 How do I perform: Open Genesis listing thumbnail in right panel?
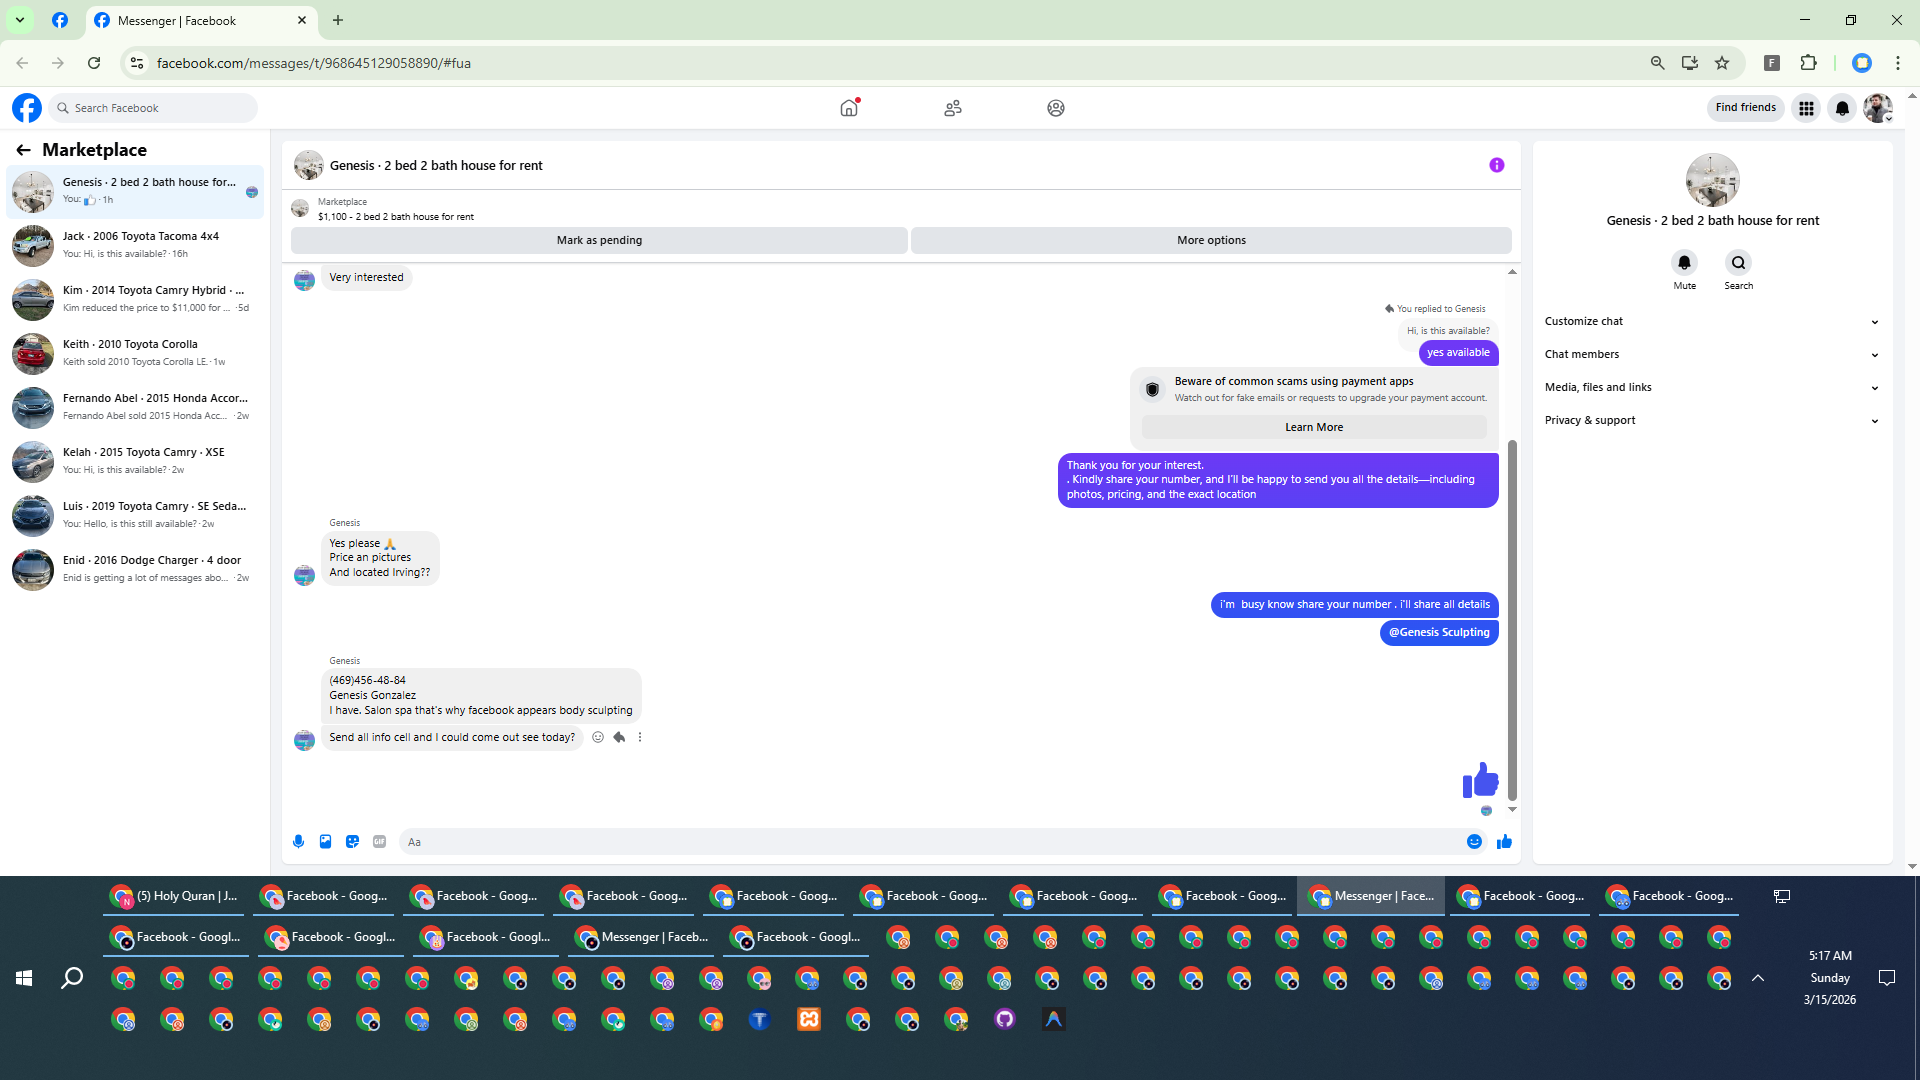click(x=1713, y=180)
